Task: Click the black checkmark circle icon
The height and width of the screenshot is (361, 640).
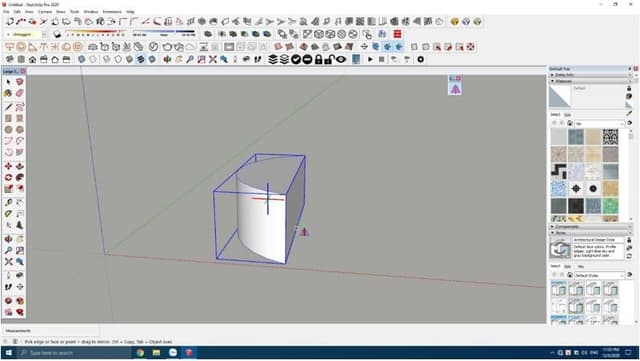Action: [x=296, y=59]
